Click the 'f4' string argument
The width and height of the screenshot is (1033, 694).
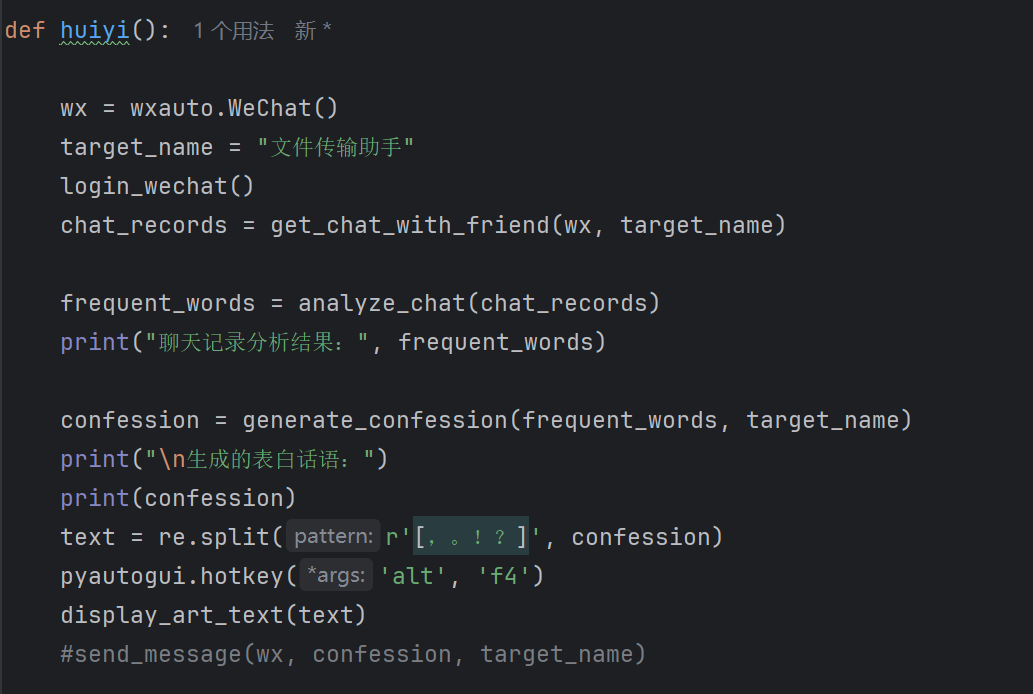[503, 576]
